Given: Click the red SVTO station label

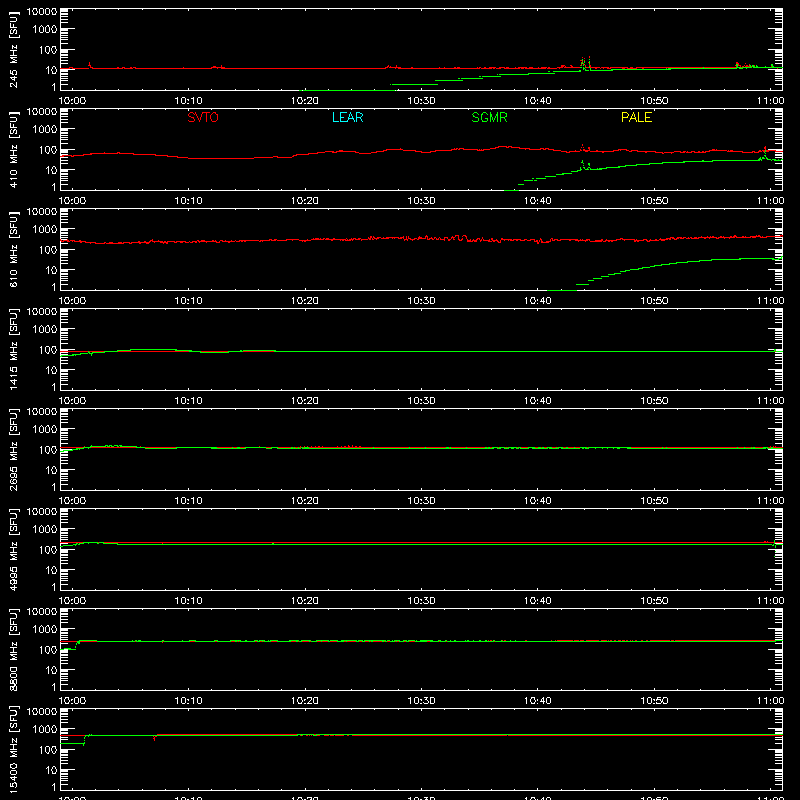Looking at the screenshot, I should coord(203,117).
